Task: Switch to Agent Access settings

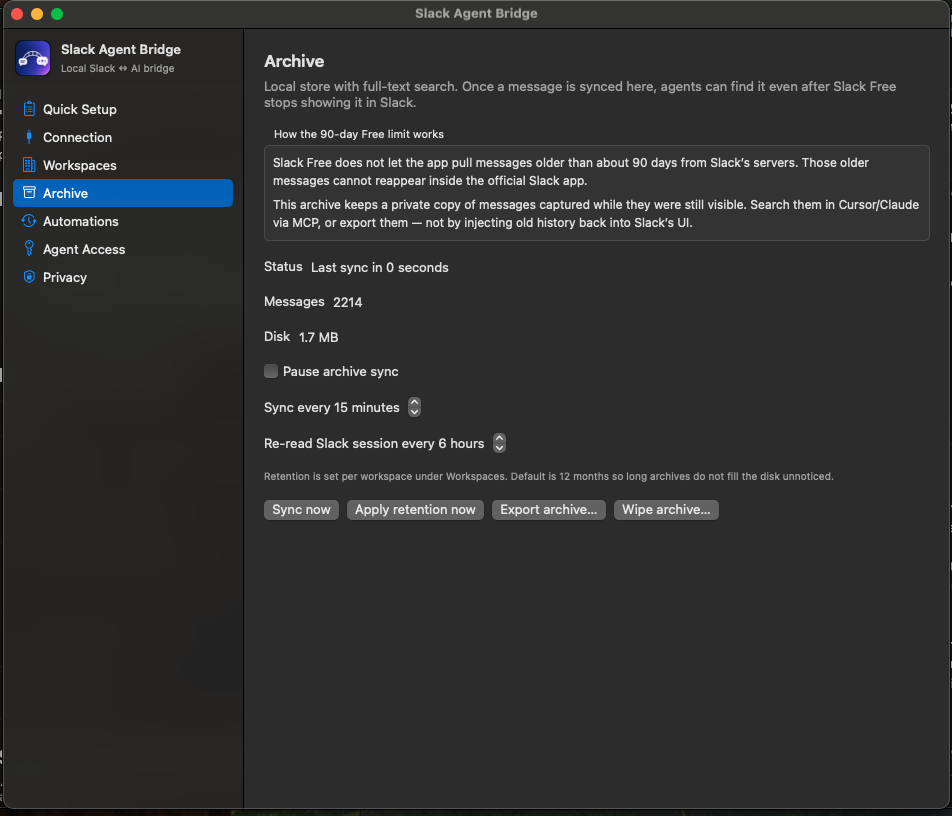Action: coord(123,249)
